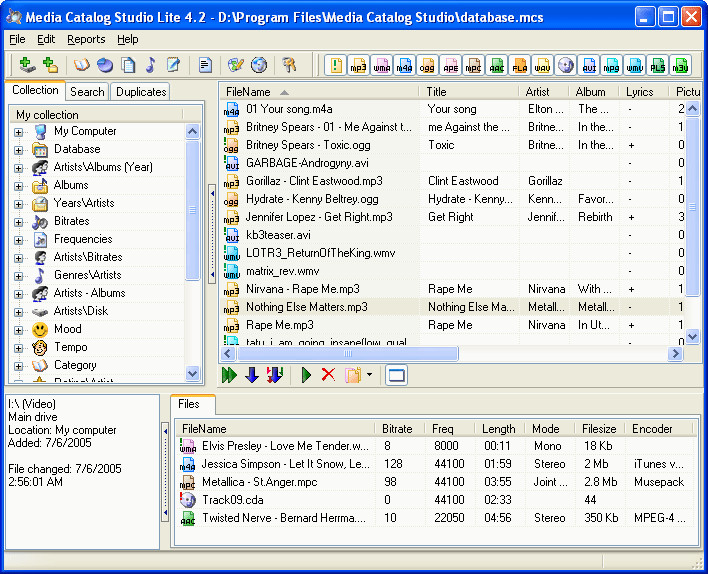
Task: Click the horizontal scrollbar thumb of file list
Action: click(x=348, y=354)
